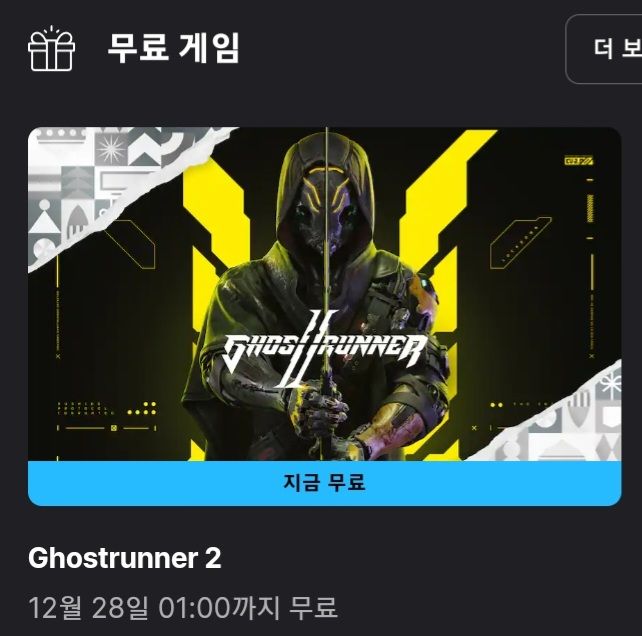The image size is (642, 636).
Task: Click the gift box icon
Action: (x=51, y=48)
